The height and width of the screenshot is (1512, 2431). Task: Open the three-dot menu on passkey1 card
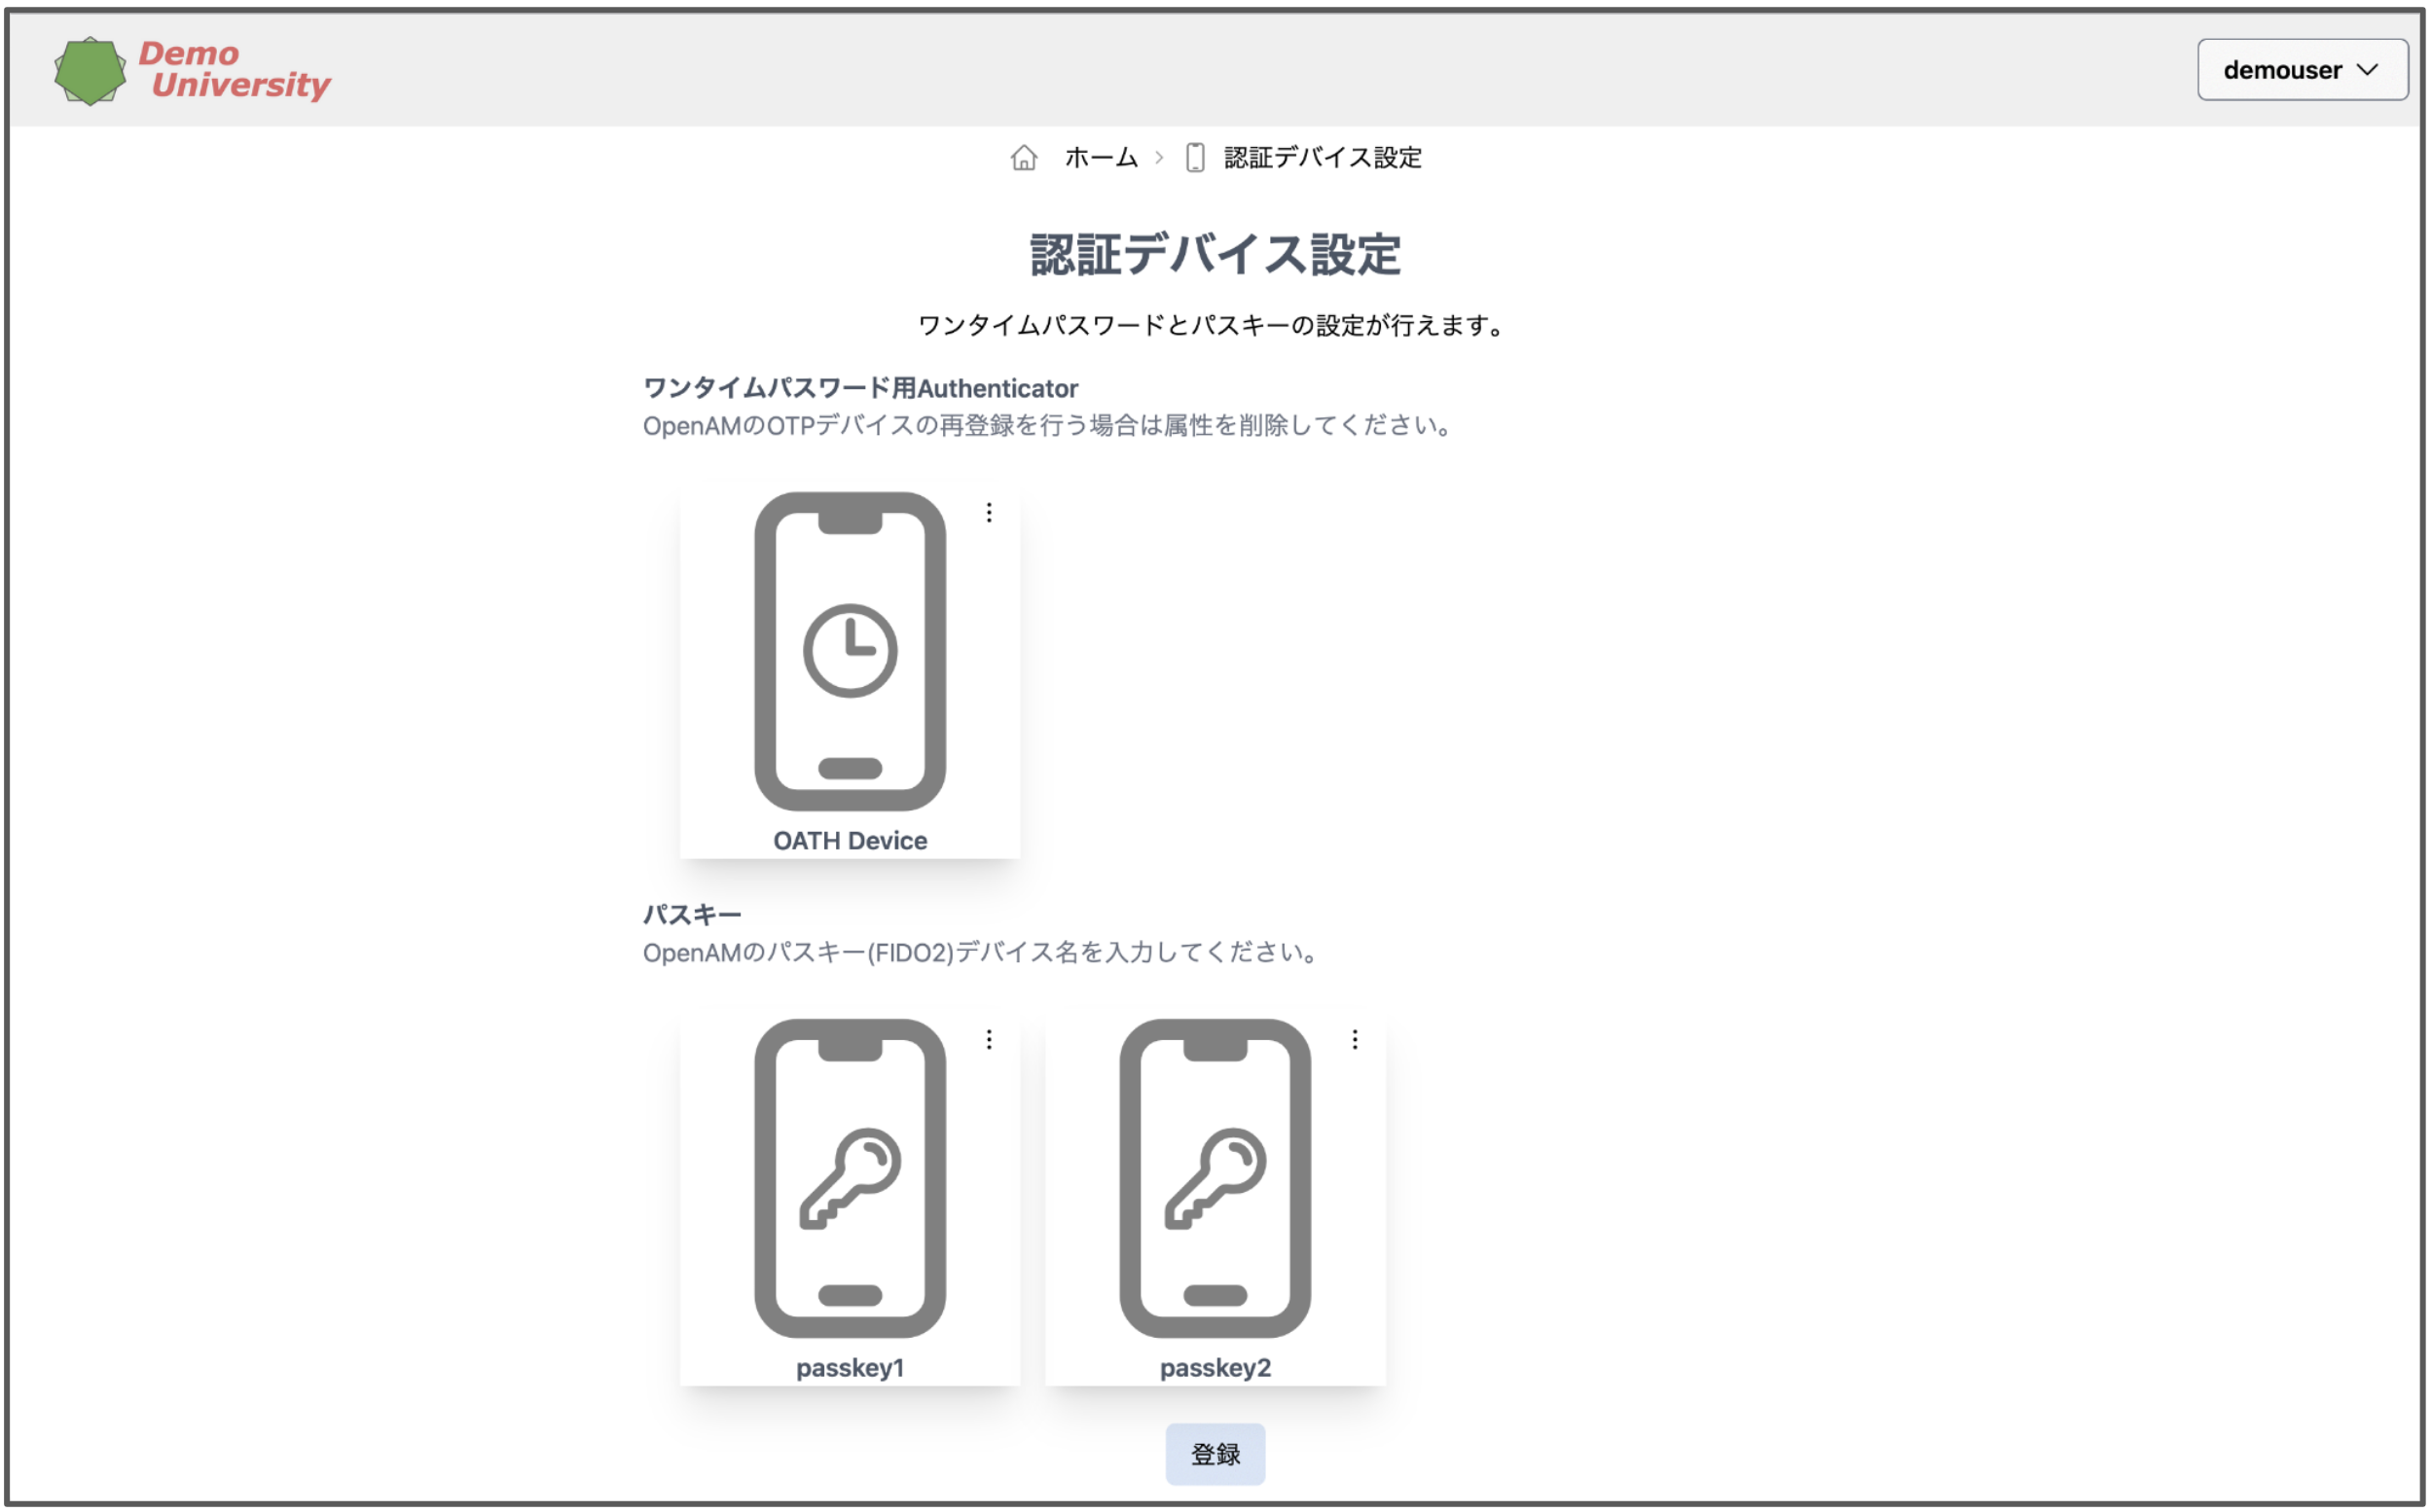tap(988, 1040)
